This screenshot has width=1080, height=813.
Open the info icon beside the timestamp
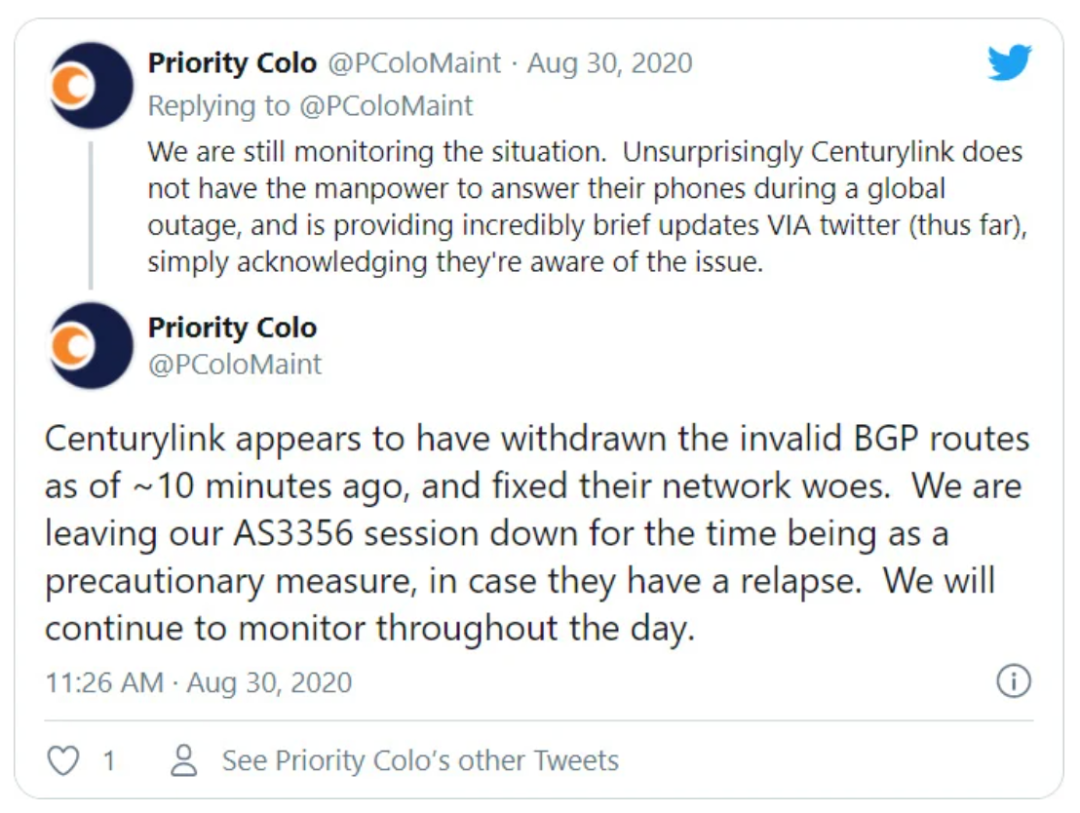click(1013, 682)
